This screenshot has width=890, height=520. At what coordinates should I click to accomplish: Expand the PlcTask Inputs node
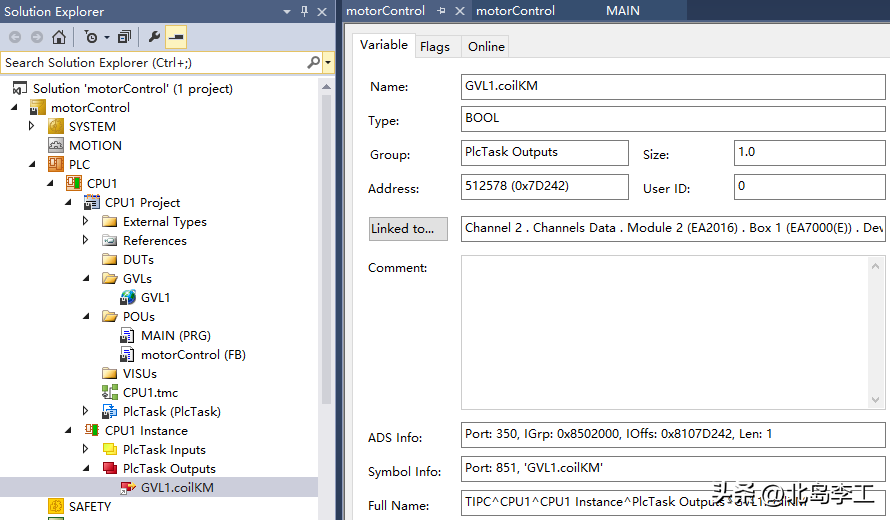click(x=85, y=449)
